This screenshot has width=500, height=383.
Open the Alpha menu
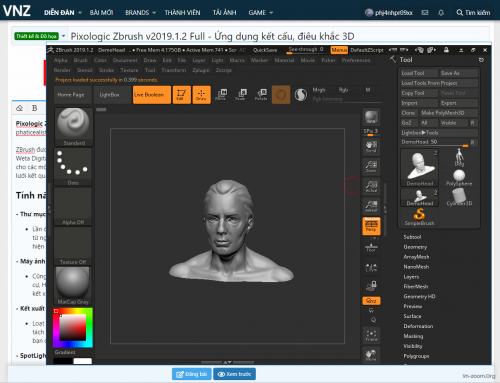tap(61, 60)
